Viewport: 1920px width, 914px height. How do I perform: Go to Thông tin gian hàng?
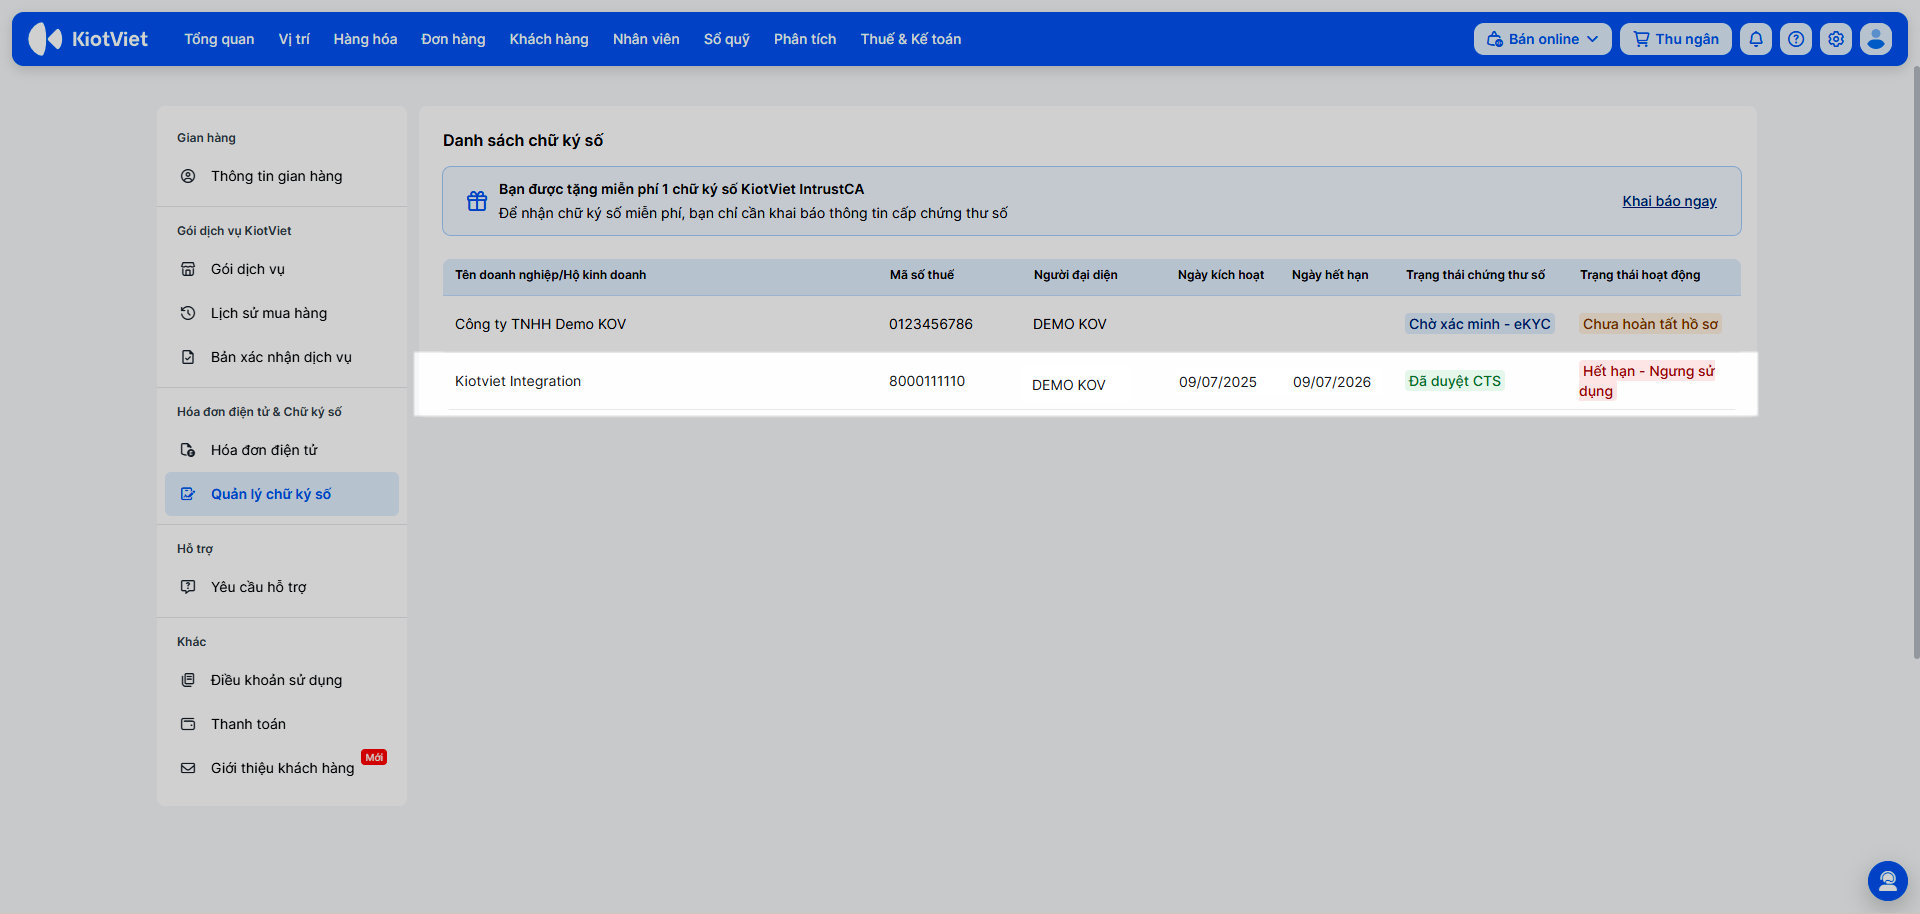282,176
